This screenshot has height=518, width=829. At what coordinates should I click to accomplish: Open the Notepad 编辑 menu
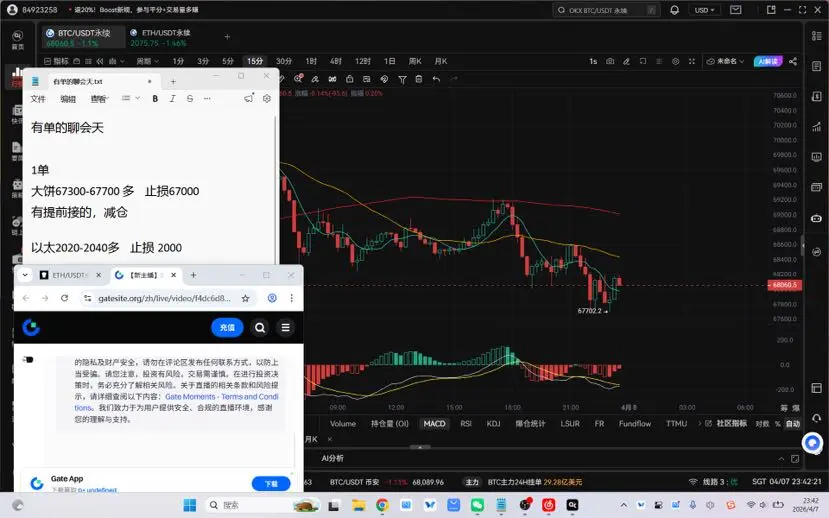pos(68,99)
